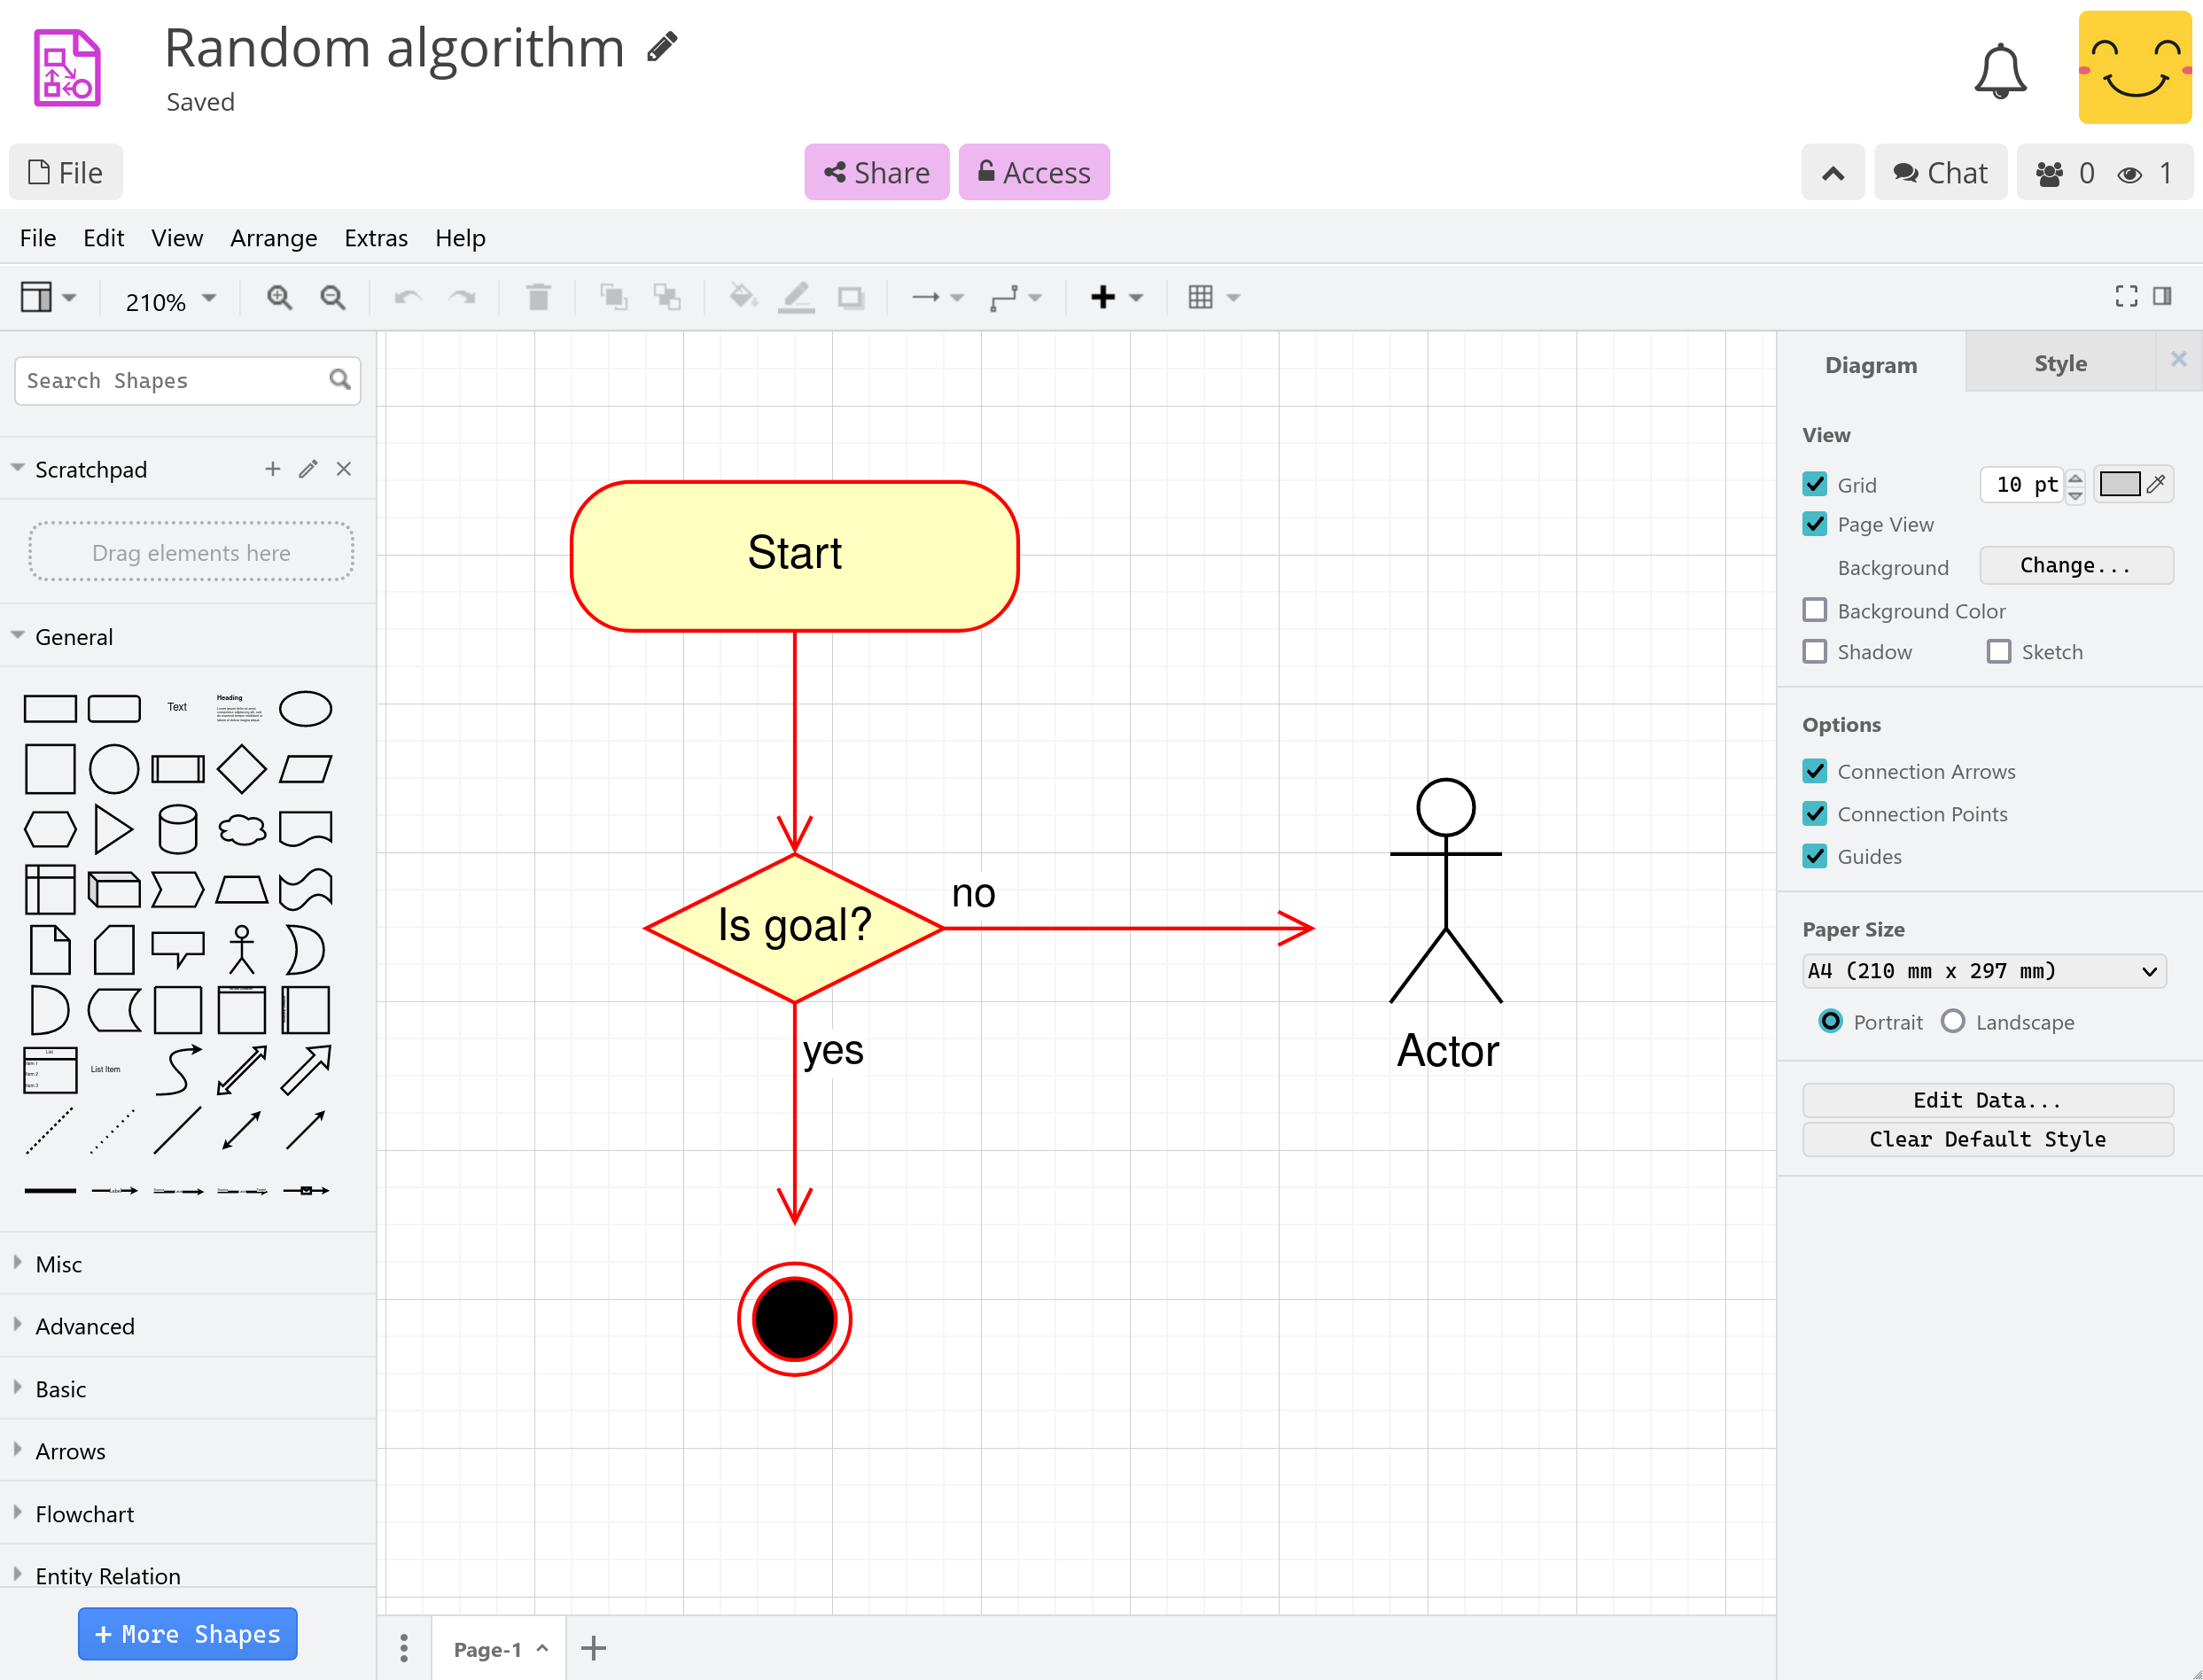Toggle the Grid checkbox
The image size is (2203, 1680).
coord(1817,486)
